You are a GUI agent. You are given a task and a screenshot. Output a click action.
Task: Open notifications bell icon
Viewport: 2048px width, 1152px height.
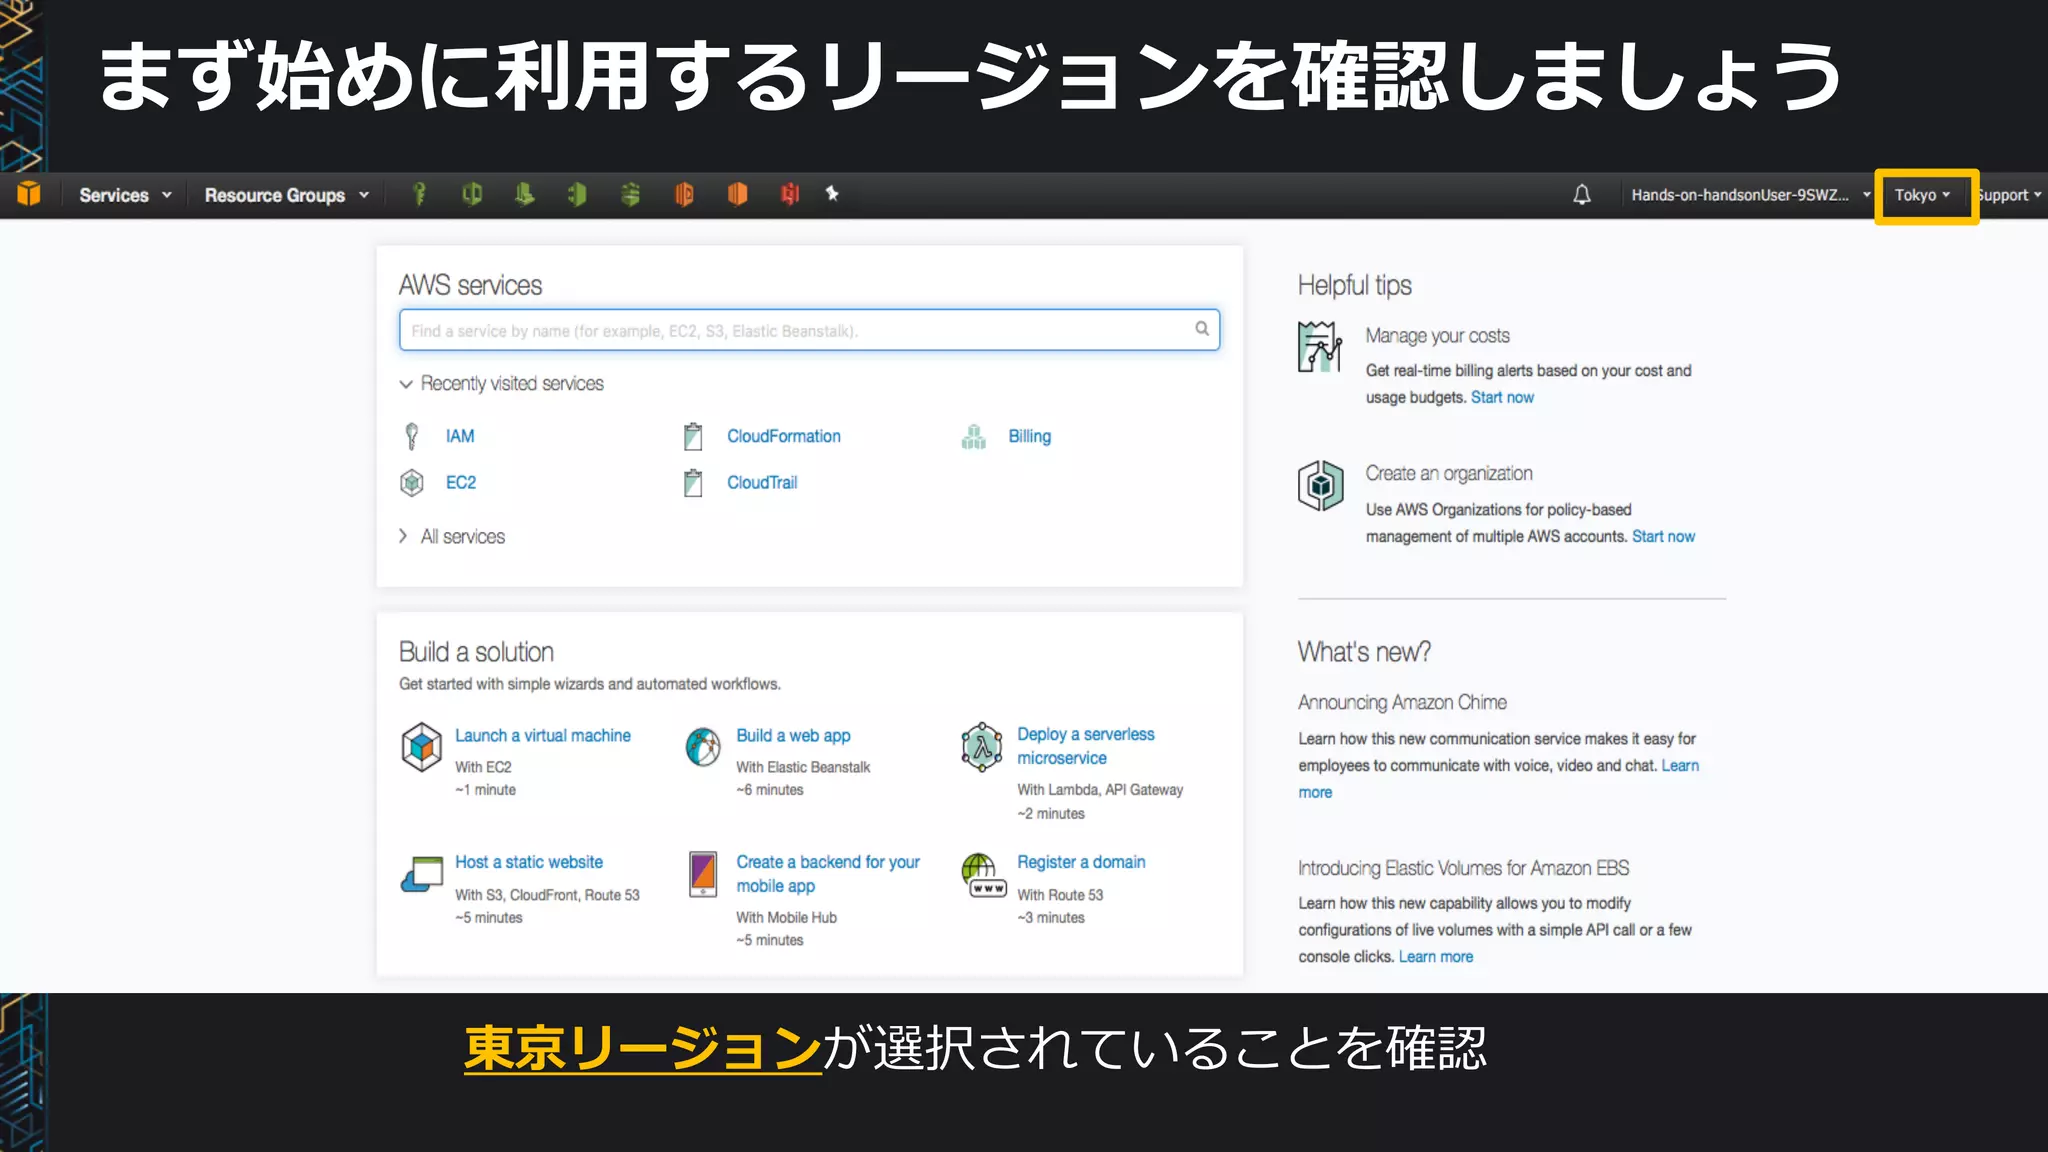pyautogui.click(x=1581, y=194)
